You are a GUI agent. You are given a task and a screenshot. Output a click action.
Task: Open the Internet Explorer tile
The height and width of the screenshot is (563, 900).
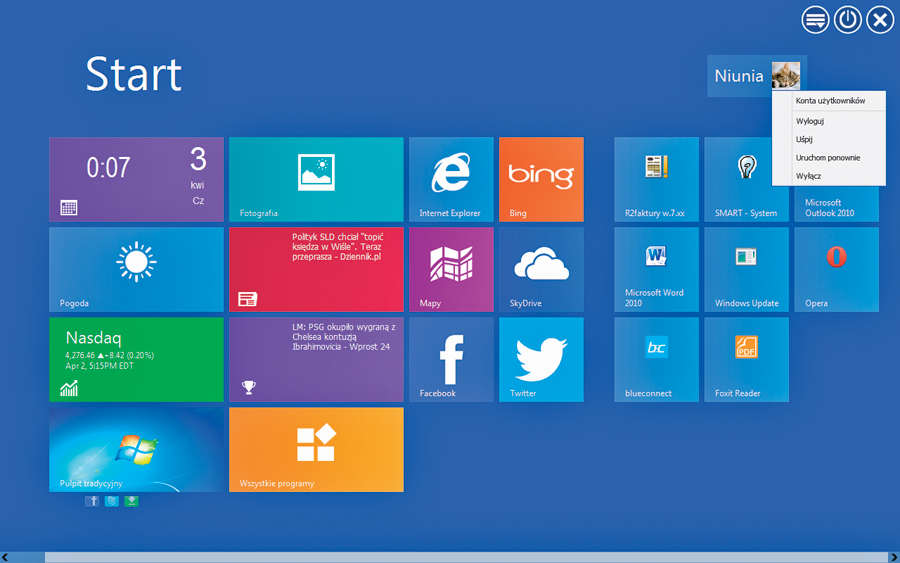tap(450, 179)
